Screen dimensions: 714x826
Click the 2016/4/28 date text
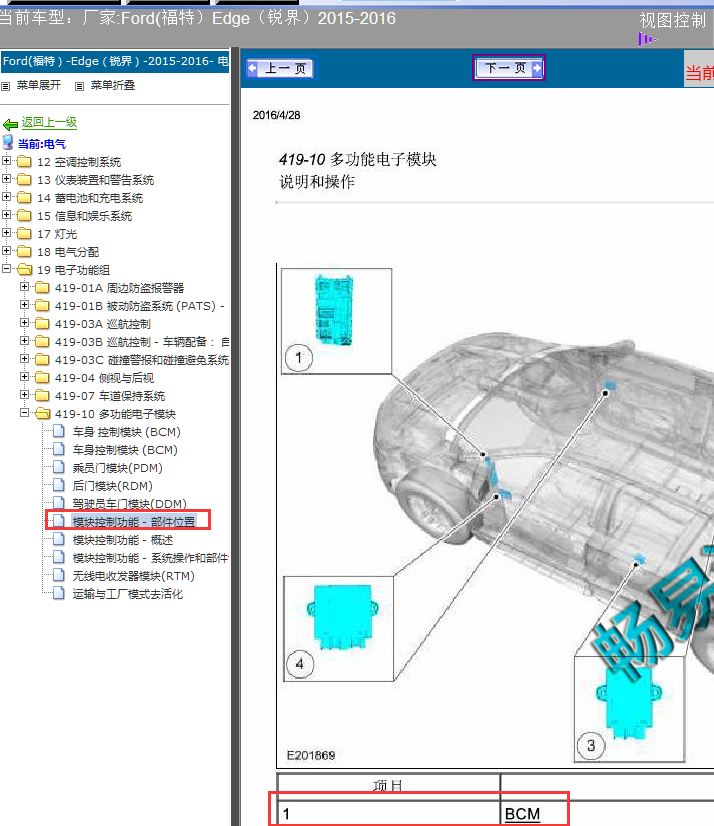(276, 115)
